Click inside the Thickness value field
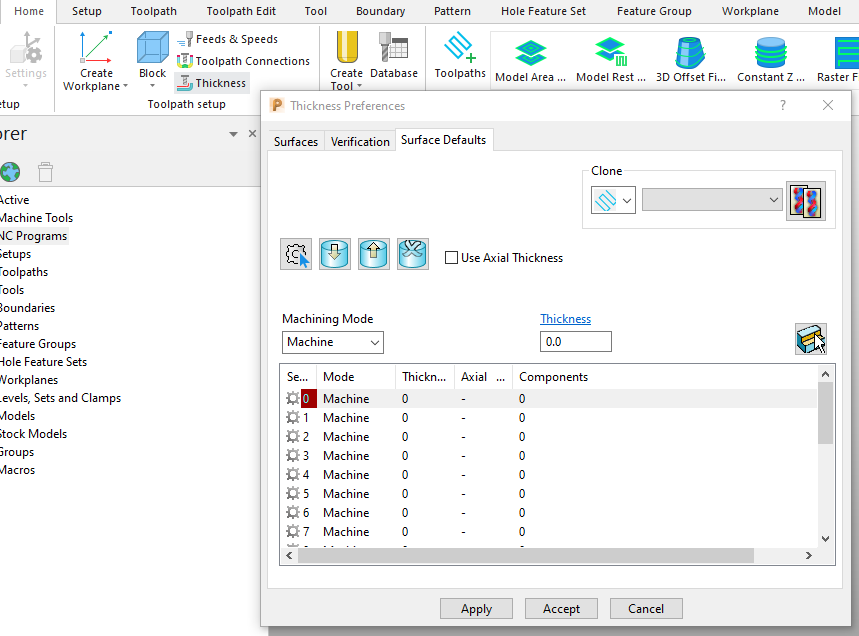 point(575,341)
